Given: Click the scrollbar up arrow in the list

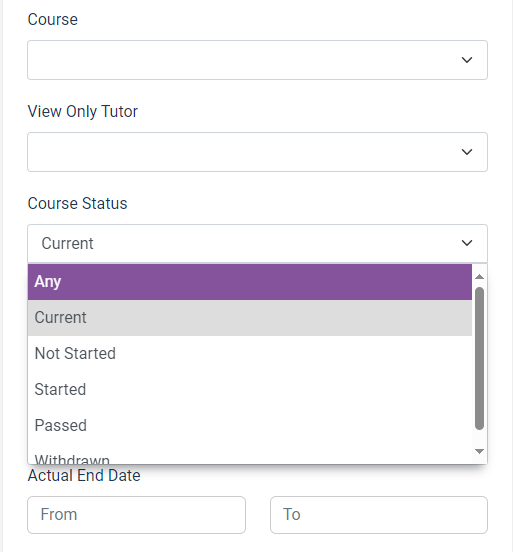Looking at the screenshot, I should click(479, 277).
